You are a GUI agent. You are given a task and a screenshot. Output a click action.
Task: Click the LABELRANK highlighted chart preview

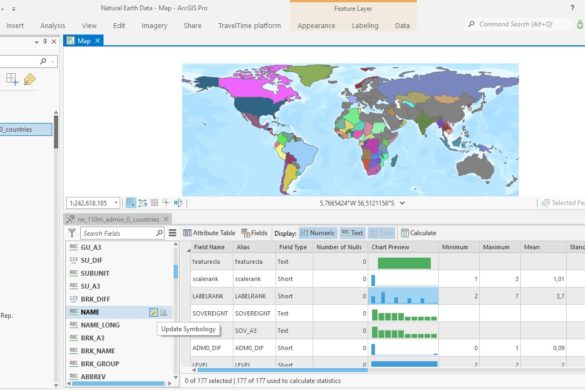[403, 296]
